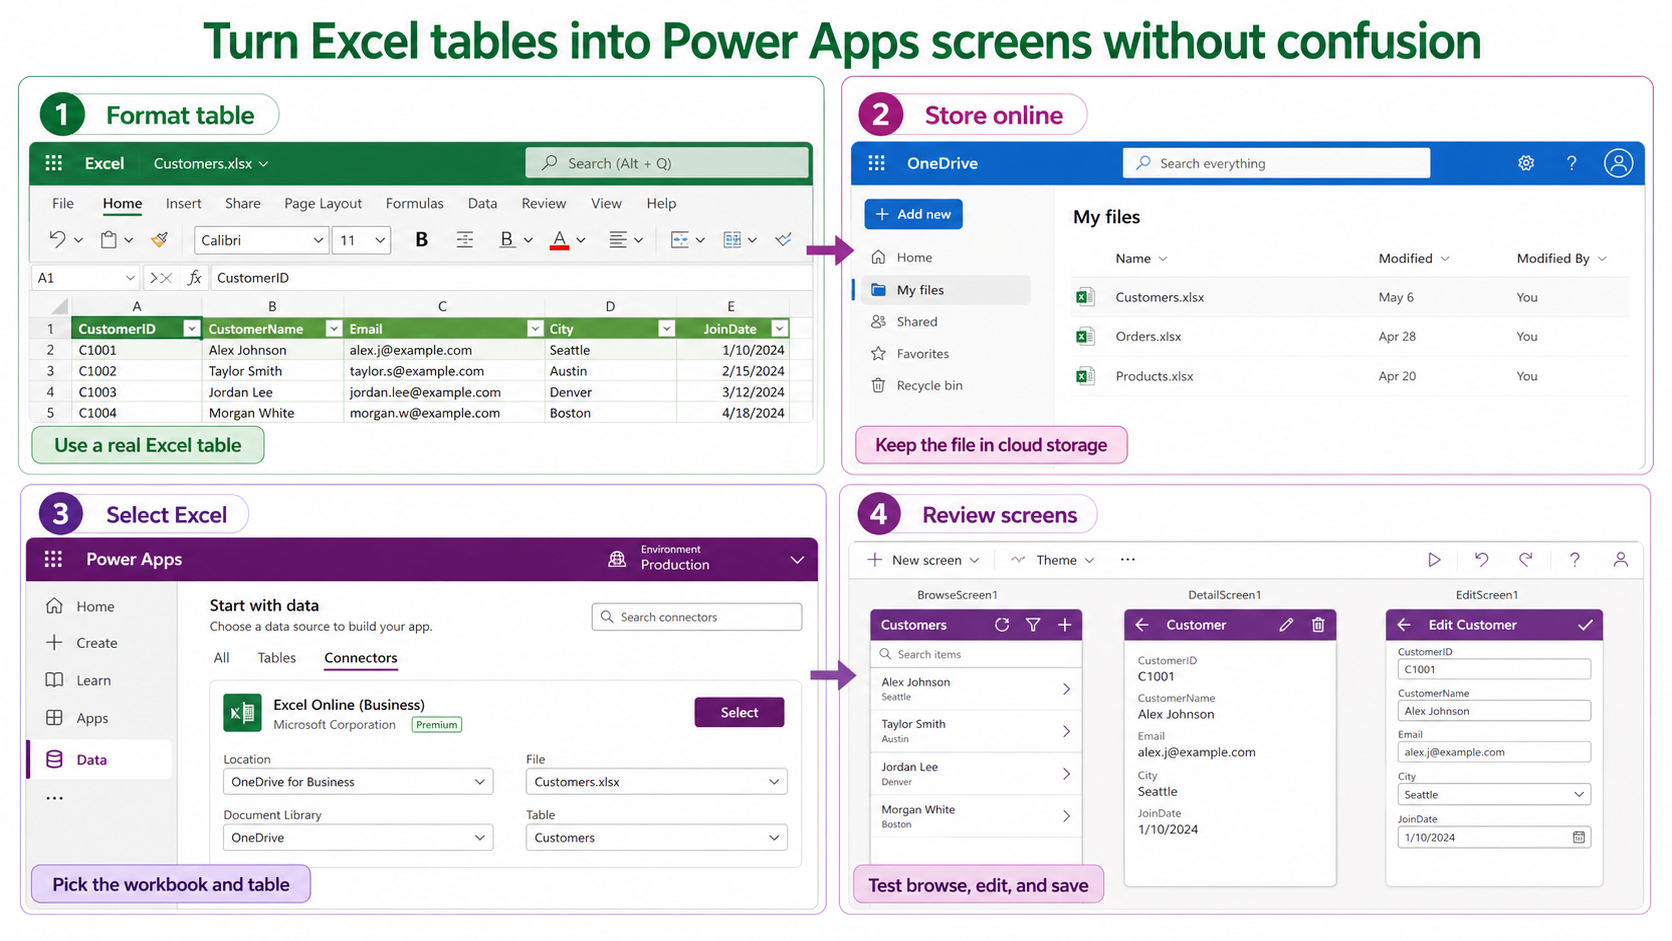Click the pencil edit icon on Customer detail
The image size is (1672, 941).
point(1286,625)
